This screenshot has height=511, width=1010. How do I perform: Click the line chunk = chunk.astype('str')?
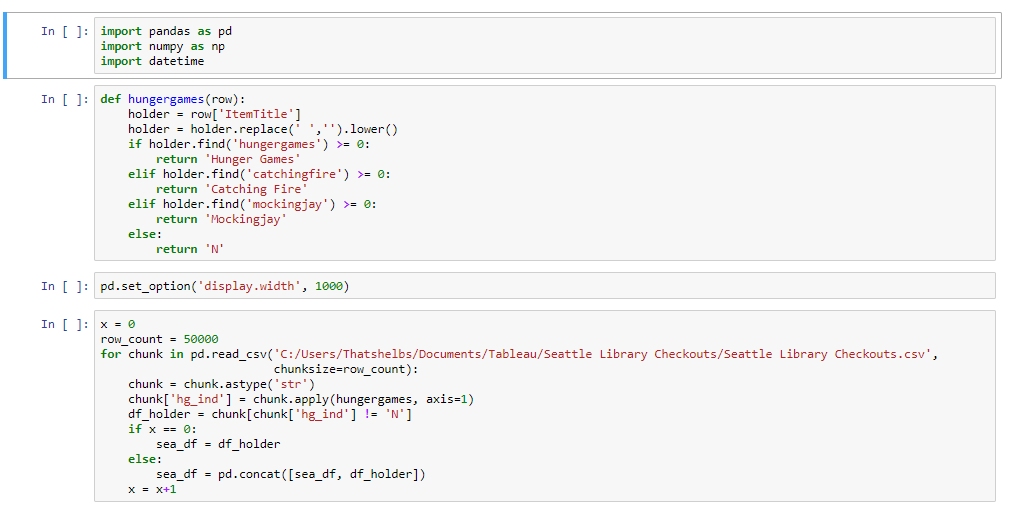click(x=222, y=384)
